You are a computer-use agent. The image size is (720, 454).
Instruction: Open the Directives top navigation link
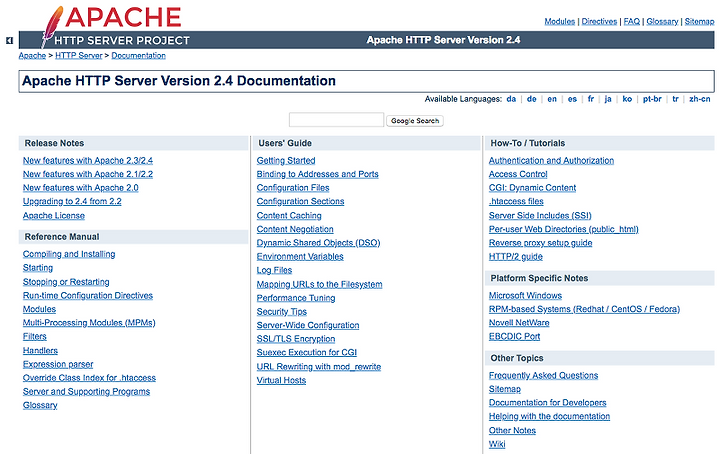[x=599, y=21]
